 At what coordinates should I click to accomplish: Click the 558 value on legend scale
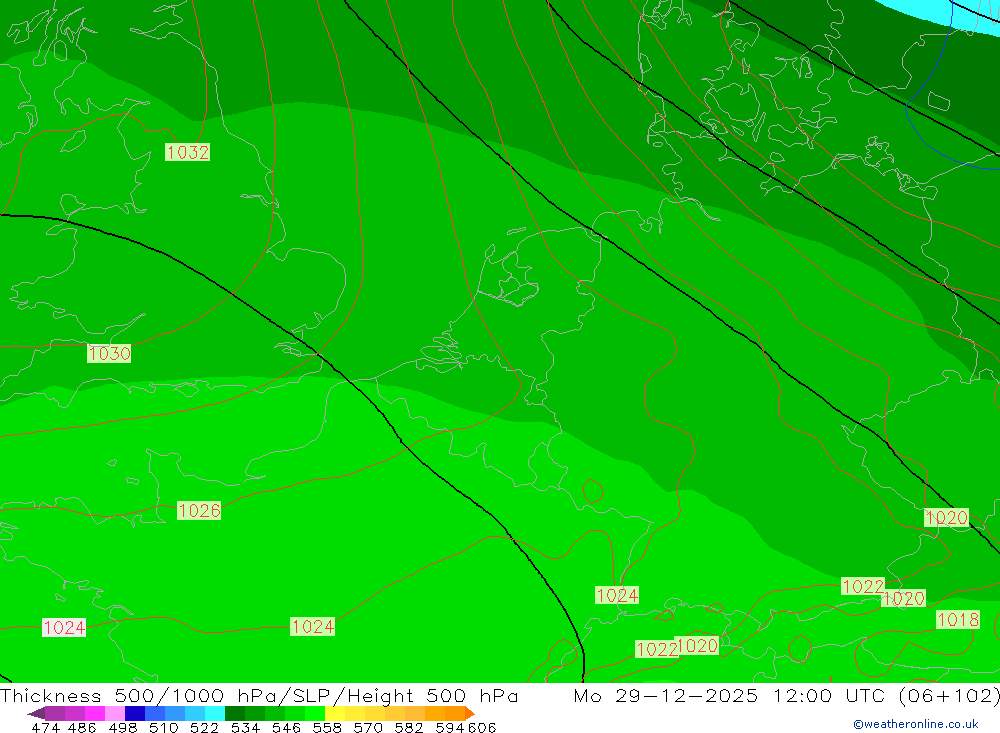click(x=327, y=728)
